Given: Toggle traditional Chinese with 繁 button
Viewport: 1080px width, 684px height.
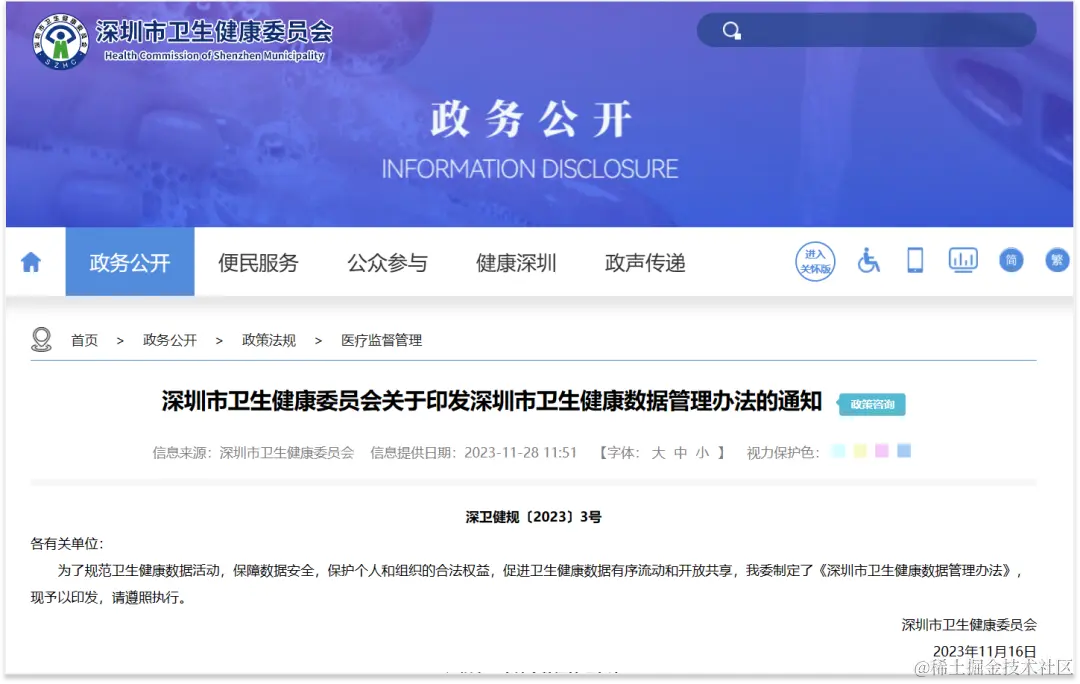Looking at the screenshot, I should pyautogui.click(x=1059, y=260).
